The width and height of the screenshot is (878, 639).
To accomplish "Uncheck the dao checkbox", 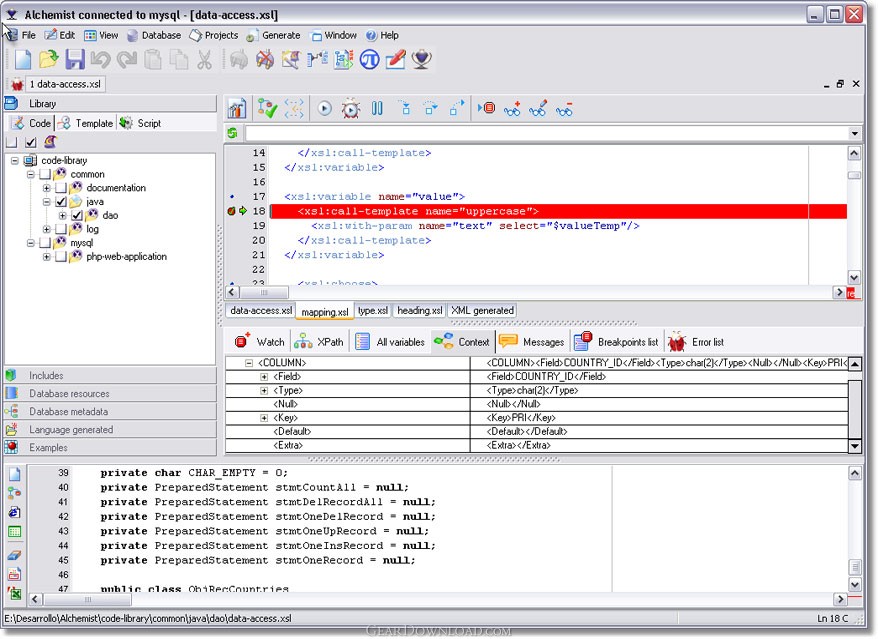I will click(x=77, y=215).
